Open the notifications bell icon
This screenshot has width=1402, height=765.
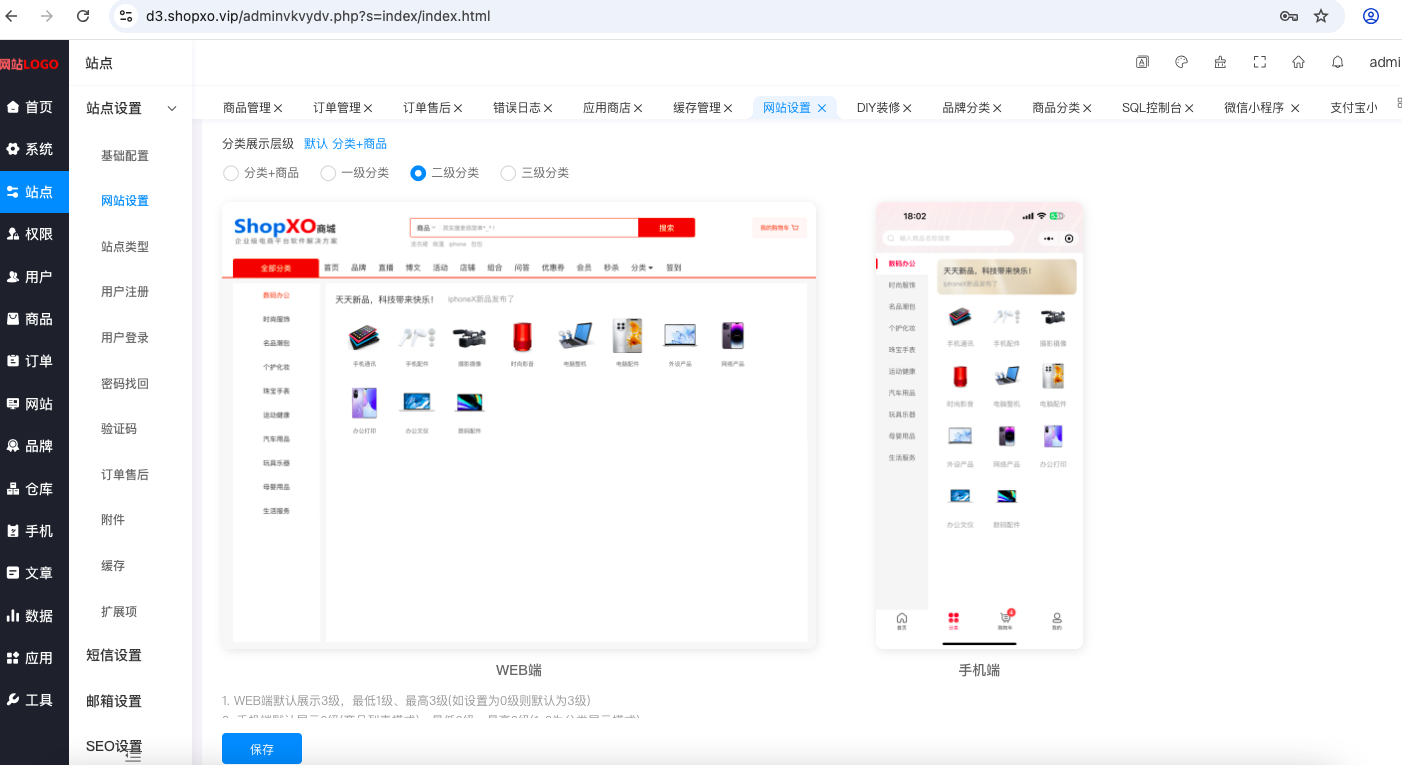[1337, 62]
